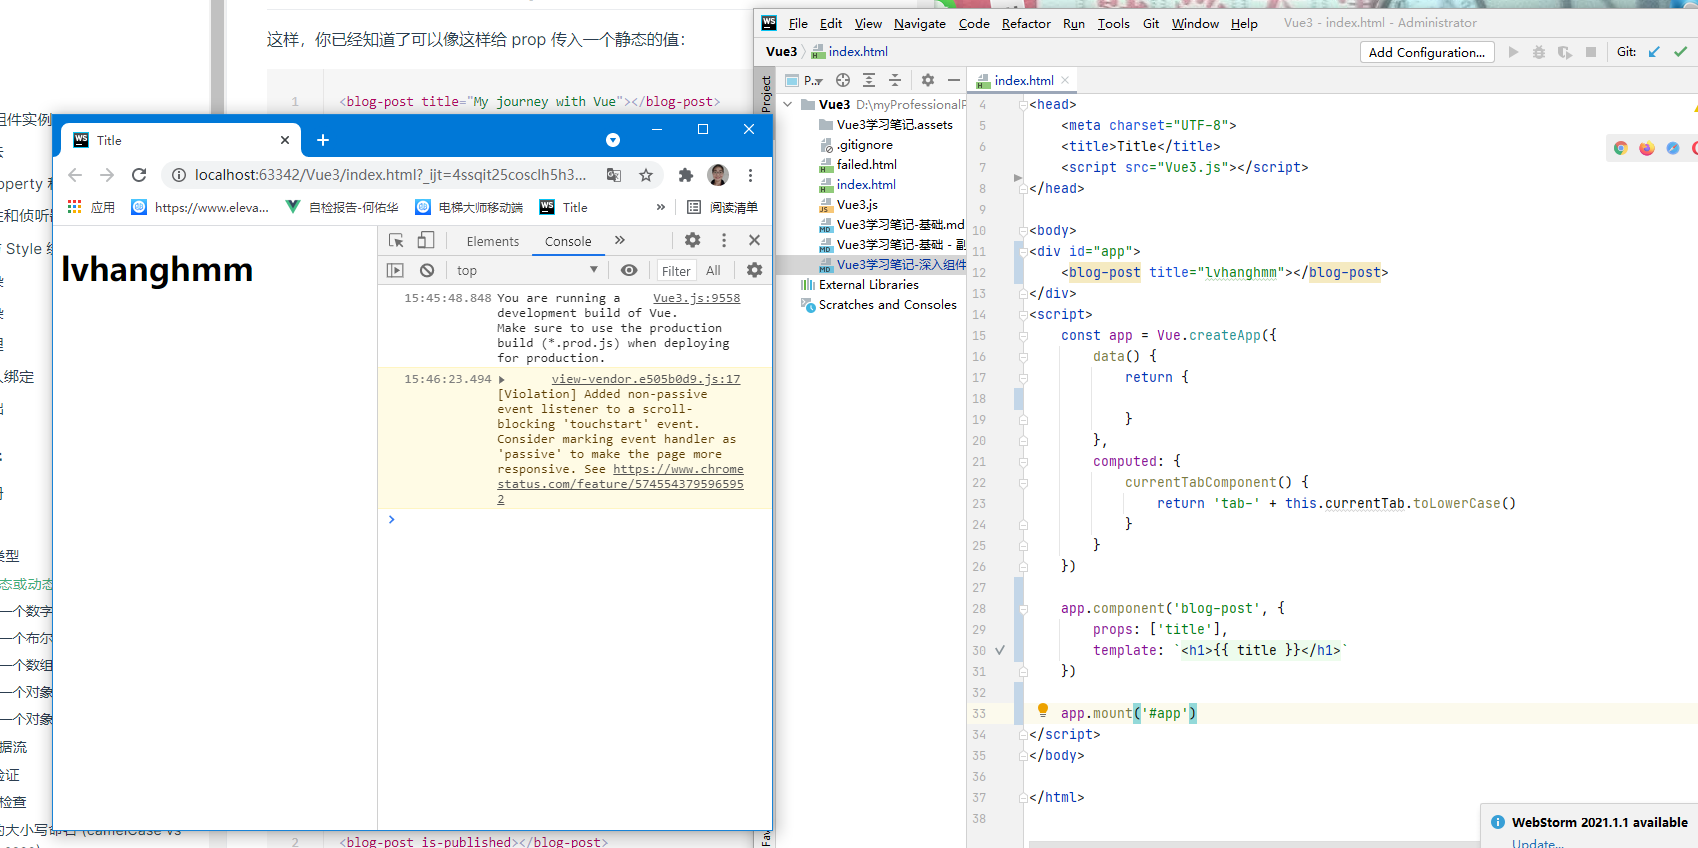This screenshot has height=848, width=1698.
Task: Click collapse all in the Project panel
Action: pos(895,80)
